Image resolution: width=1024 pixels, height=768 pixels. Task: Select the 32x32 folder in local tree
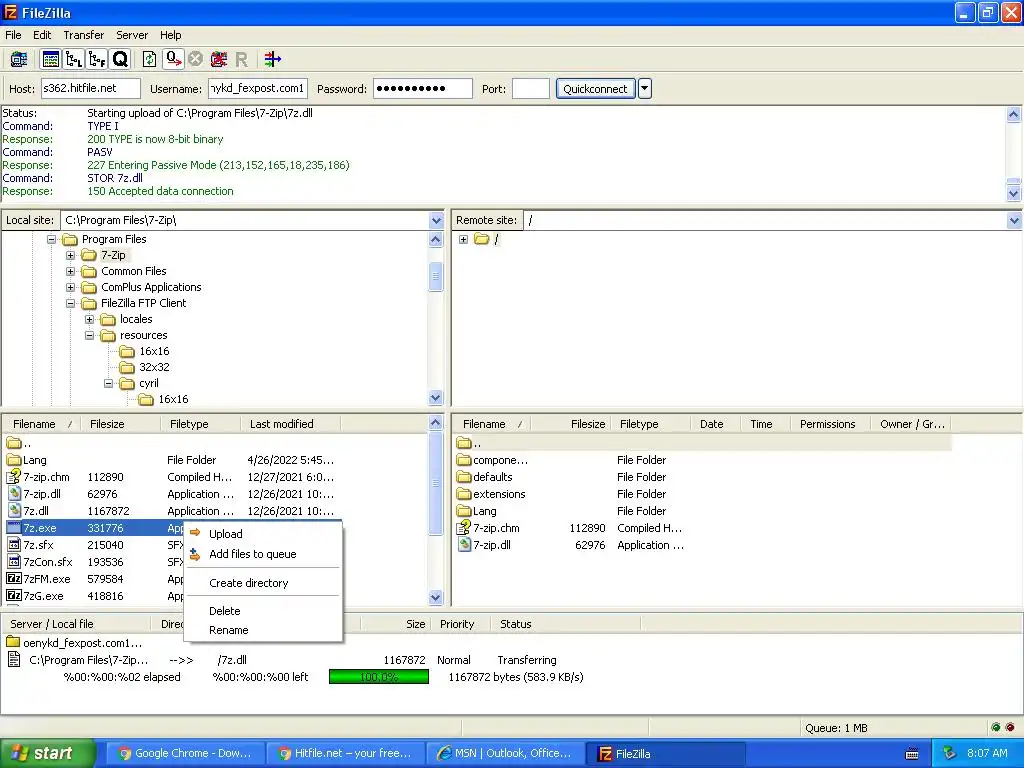[154, 367]
